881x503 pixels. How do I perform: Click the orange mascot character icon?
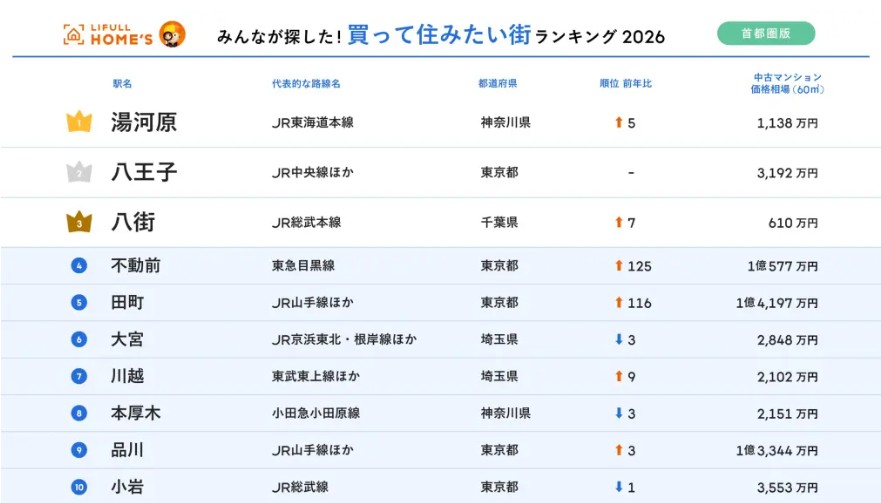172,34
